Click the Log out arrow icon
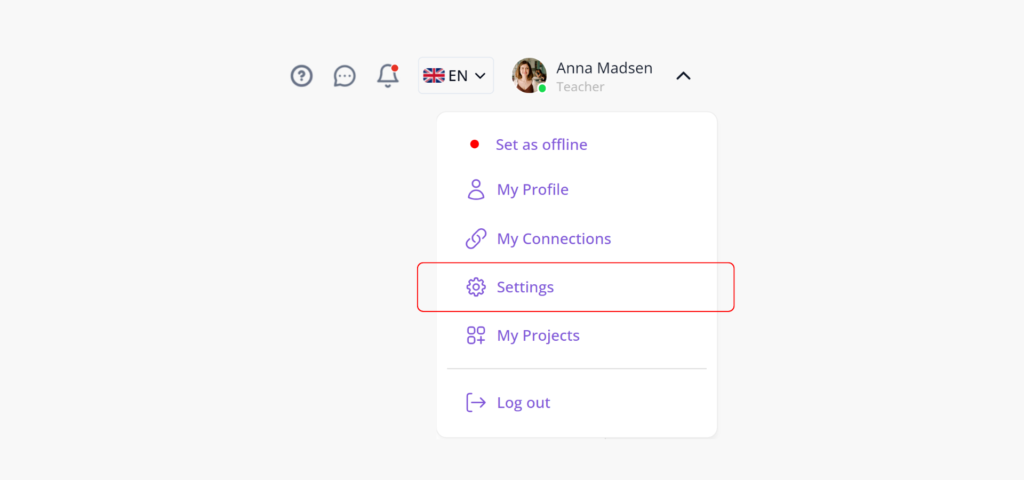This screenshot has height=480, width=1024. [476, 403]
